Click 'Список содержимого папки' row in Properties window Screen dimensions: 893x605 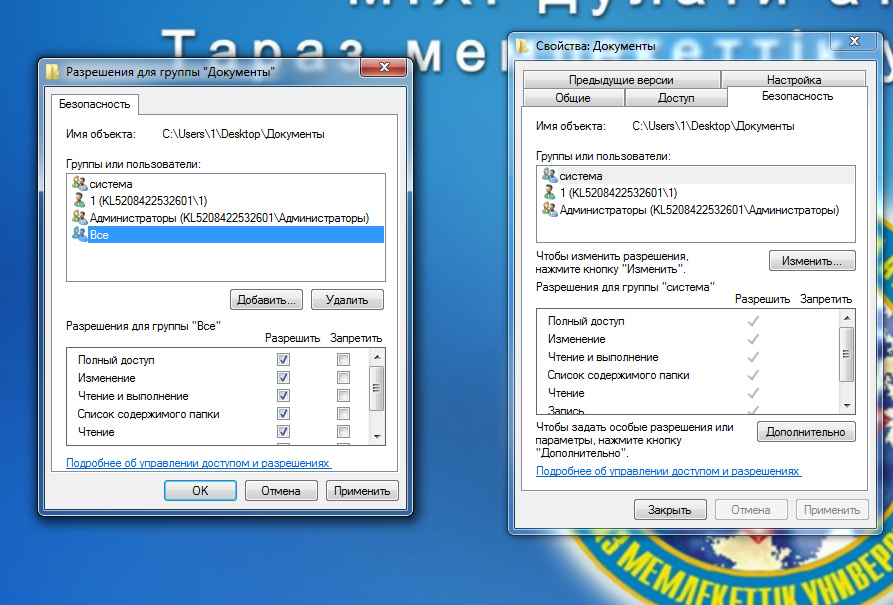click(x=688, y=375)
